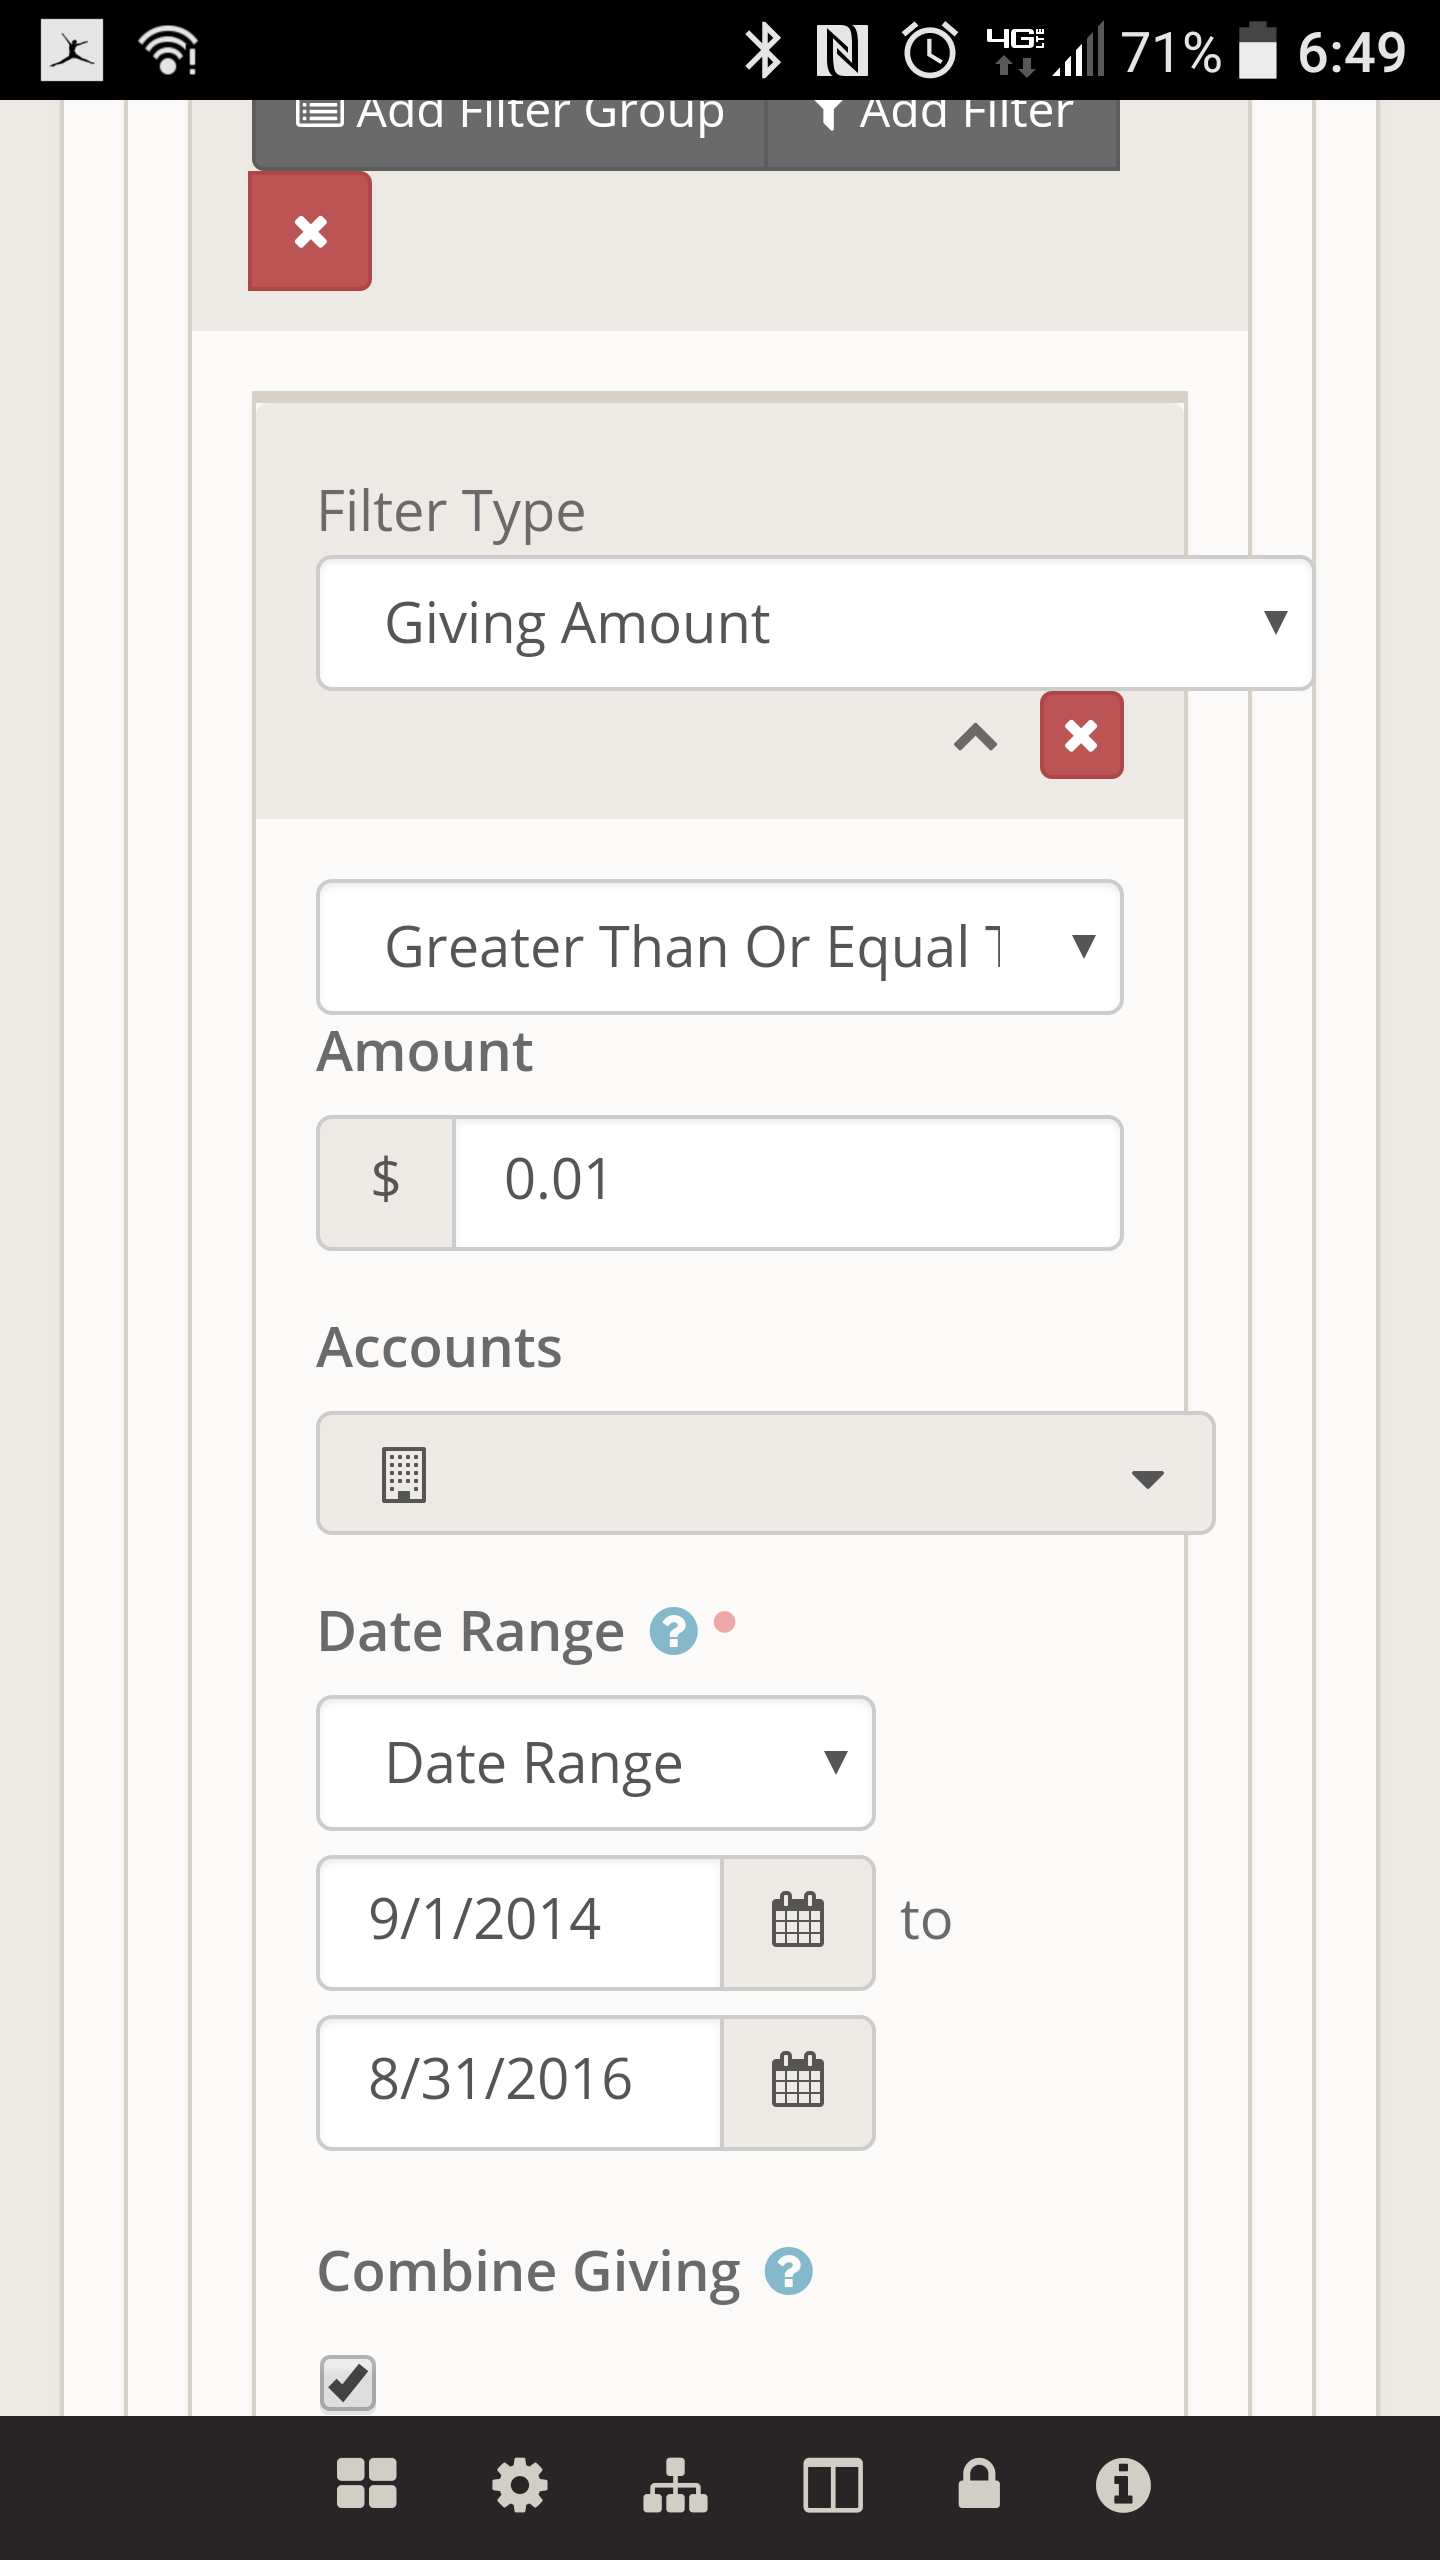Open the Filter Type dropdown
The height and width of the screenshot is (2560, 1440).
(x=814, y=623)
